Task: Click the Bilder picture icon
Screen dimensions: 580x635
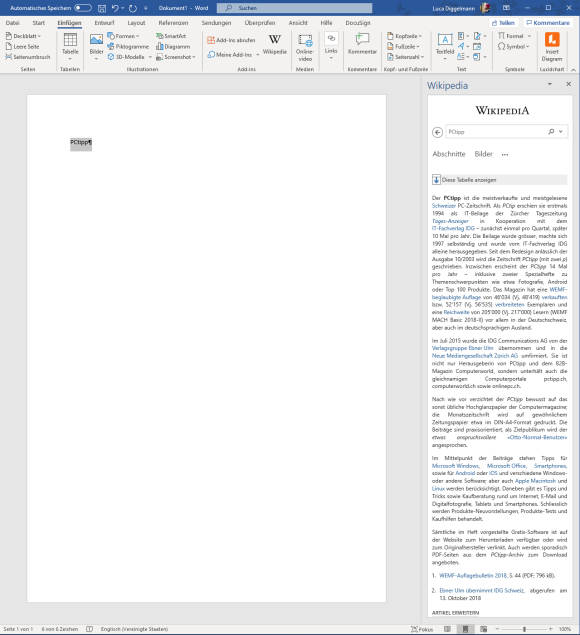Action: [x=96, y=47]
